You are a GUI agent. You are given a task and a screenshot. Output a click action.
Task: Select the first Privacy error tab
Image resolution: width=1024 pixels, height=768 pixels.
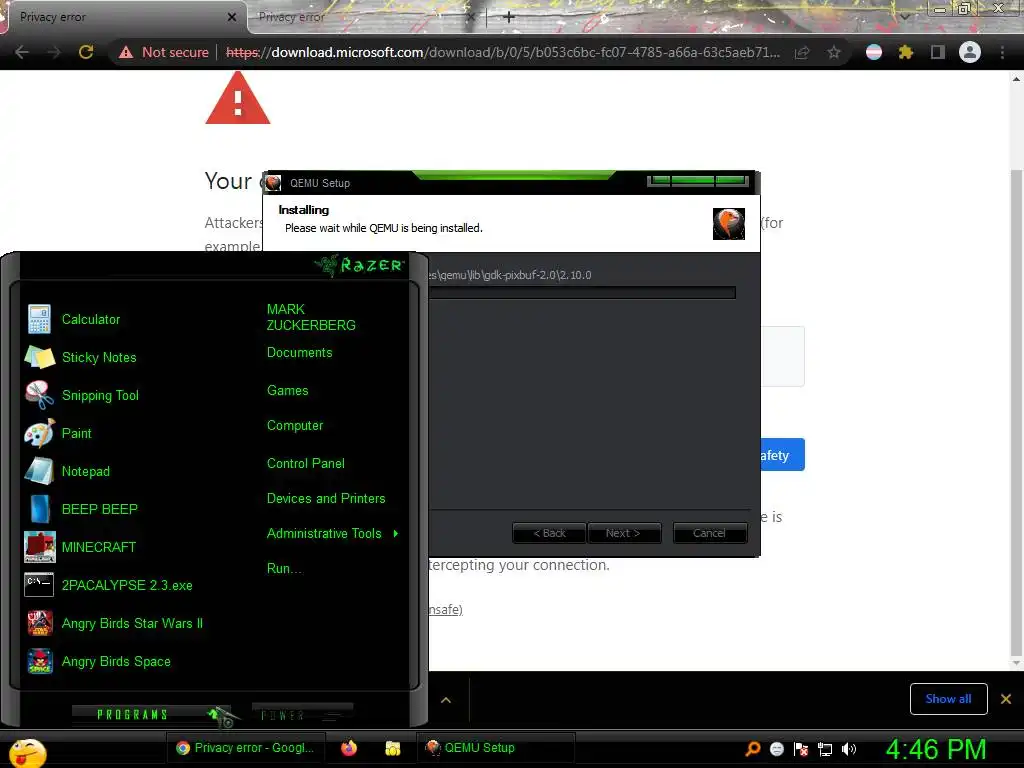123,18
